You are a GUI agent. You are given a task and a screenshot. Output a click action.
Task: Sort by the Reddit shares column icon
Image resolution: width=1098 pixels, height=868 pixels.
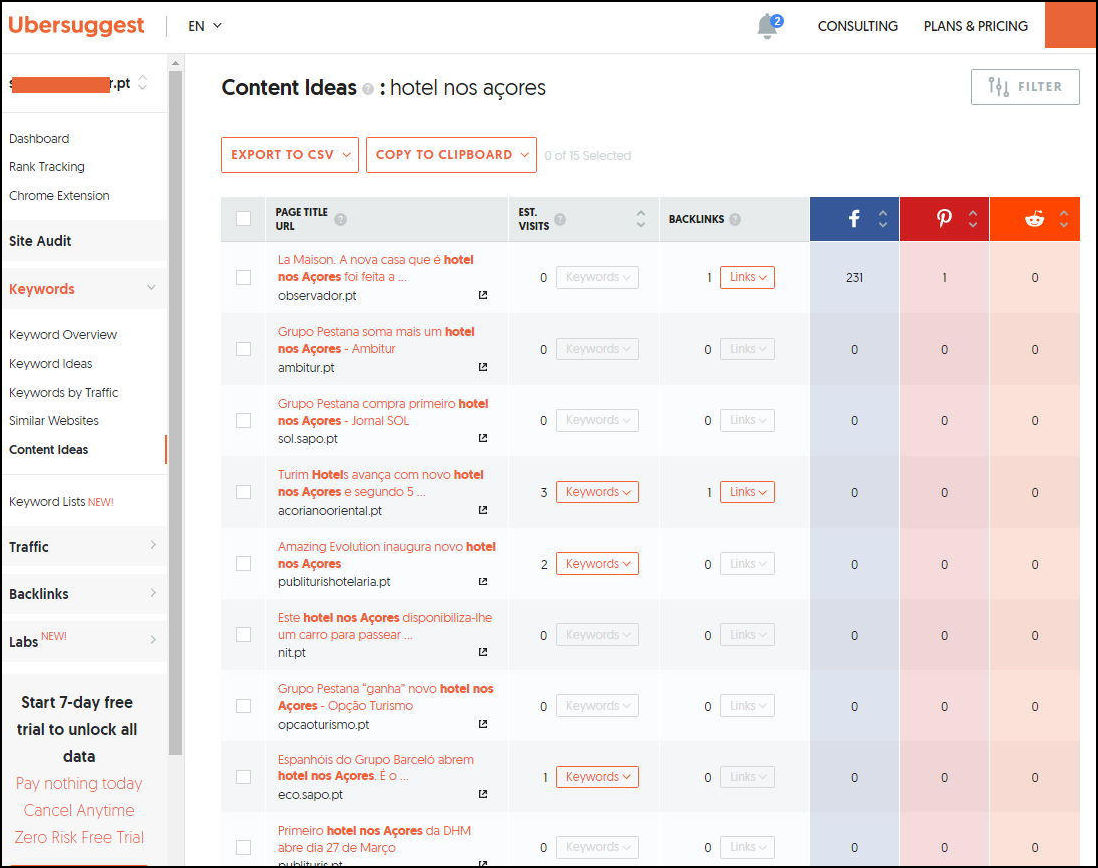[1064, 219]
